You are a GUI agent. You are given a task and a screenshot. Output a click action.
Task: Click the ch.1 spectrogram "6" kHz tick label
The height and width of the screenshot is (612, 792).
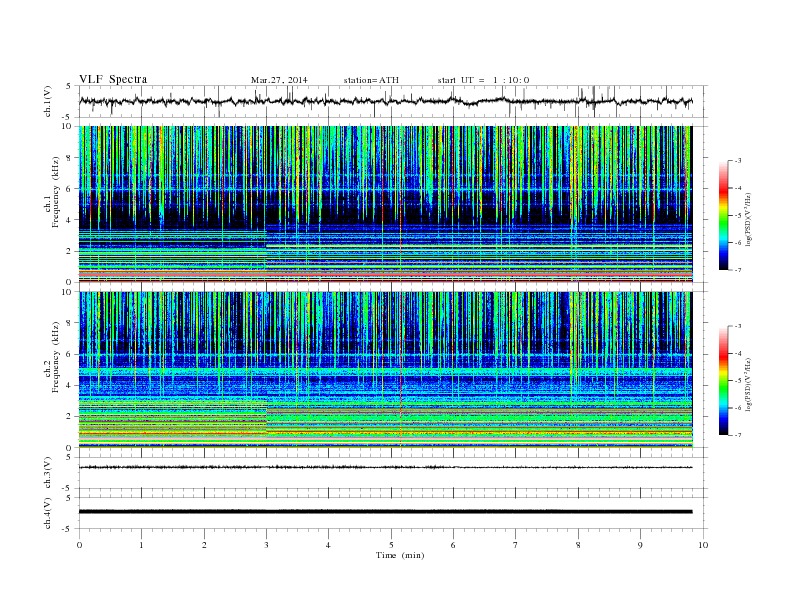(69, 189)
